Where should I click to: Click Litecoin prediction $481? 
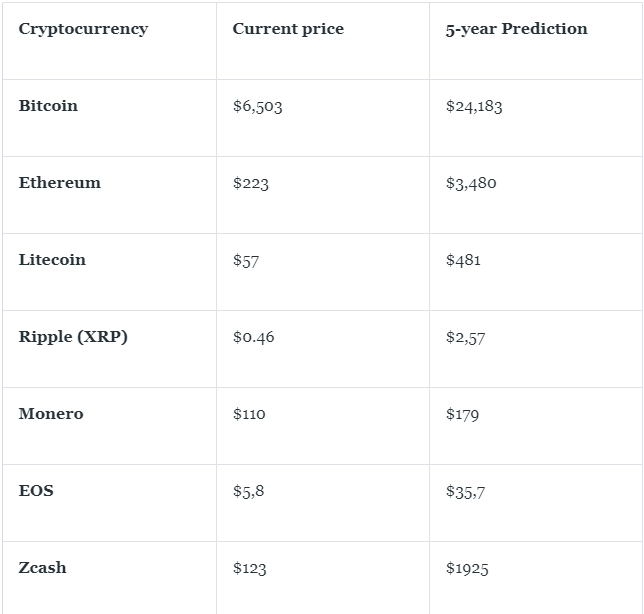click(463, 261)
